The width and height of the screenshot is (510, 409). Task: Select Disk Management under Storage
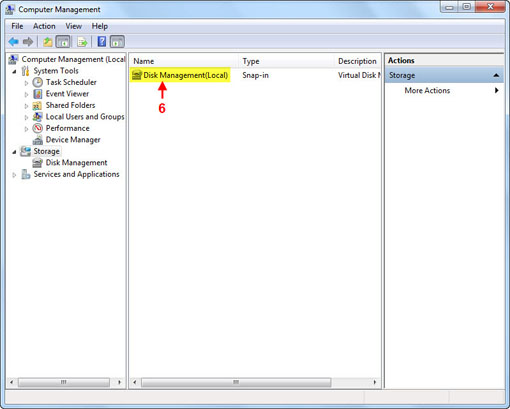(76, 163)
